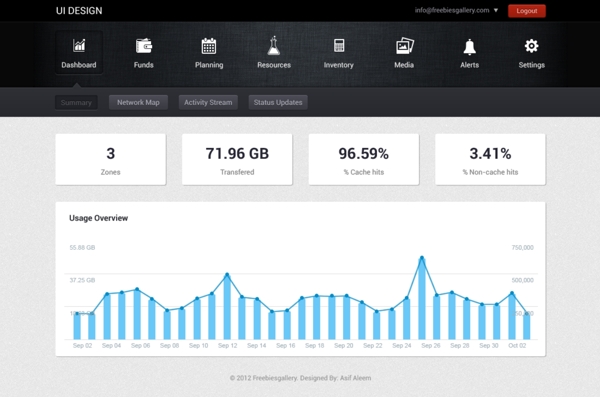Open the Dashboard chart icon
Image resolution: width=600 pixels, height=397 pixels.
(79, 46)
